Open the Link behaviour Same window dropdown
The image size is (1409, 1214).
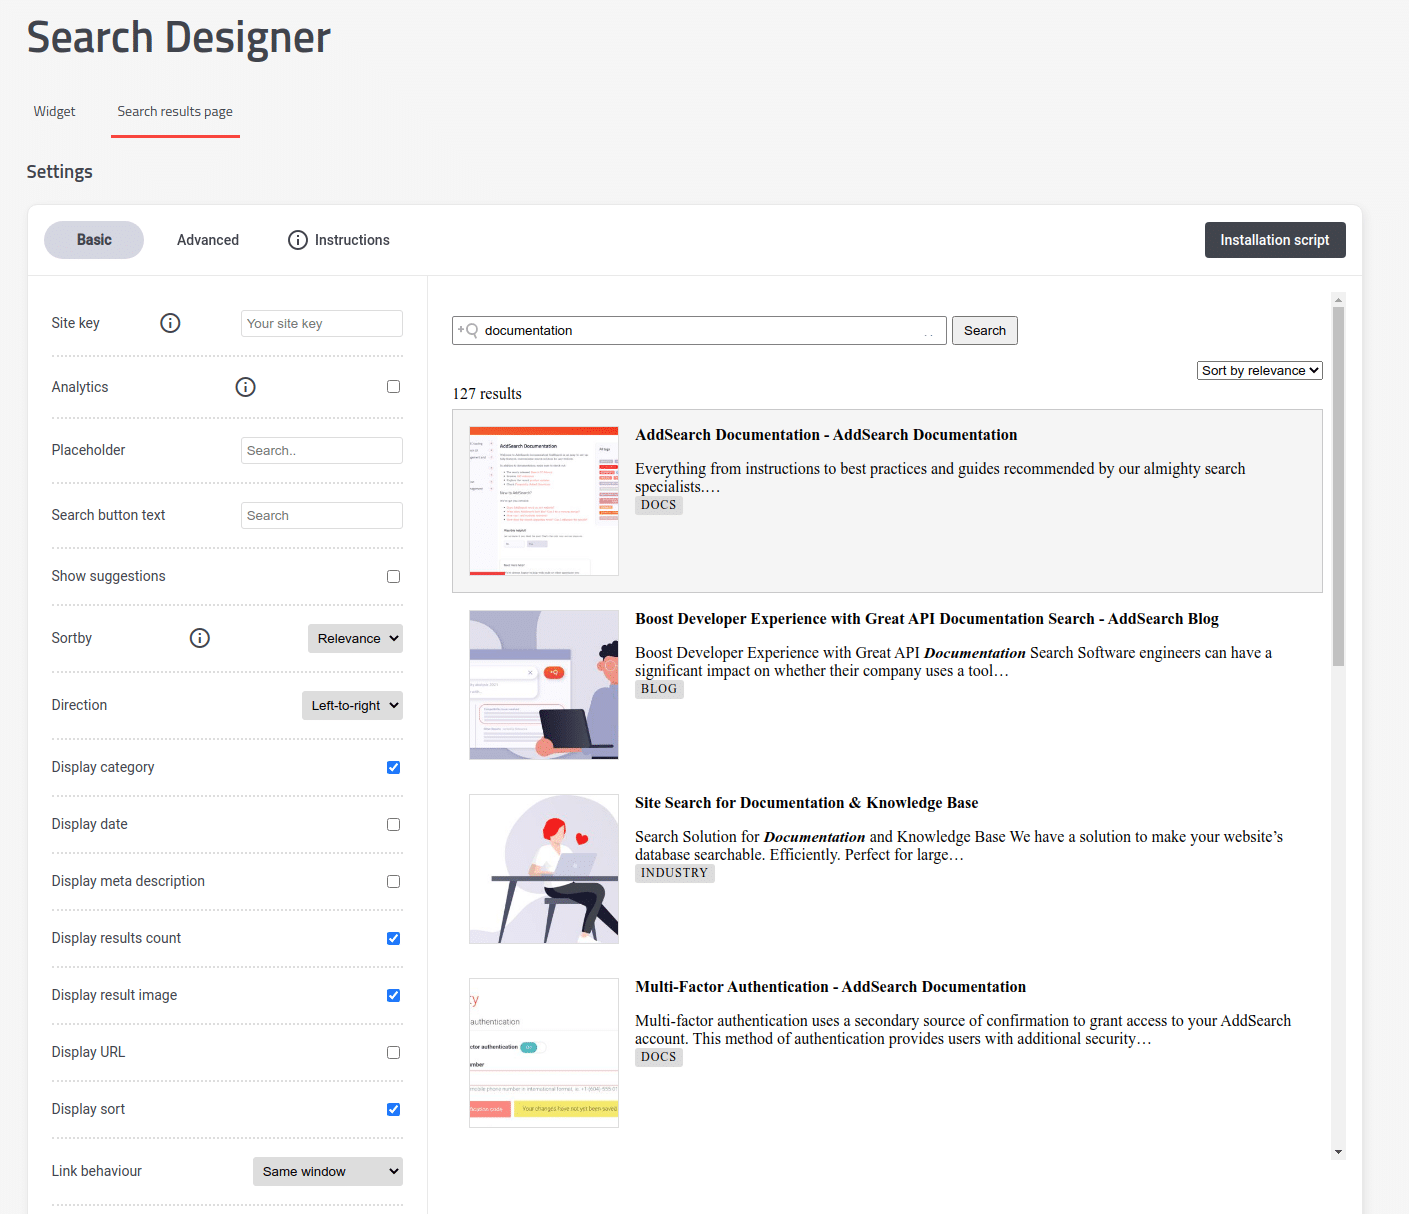coord(327,1172)
